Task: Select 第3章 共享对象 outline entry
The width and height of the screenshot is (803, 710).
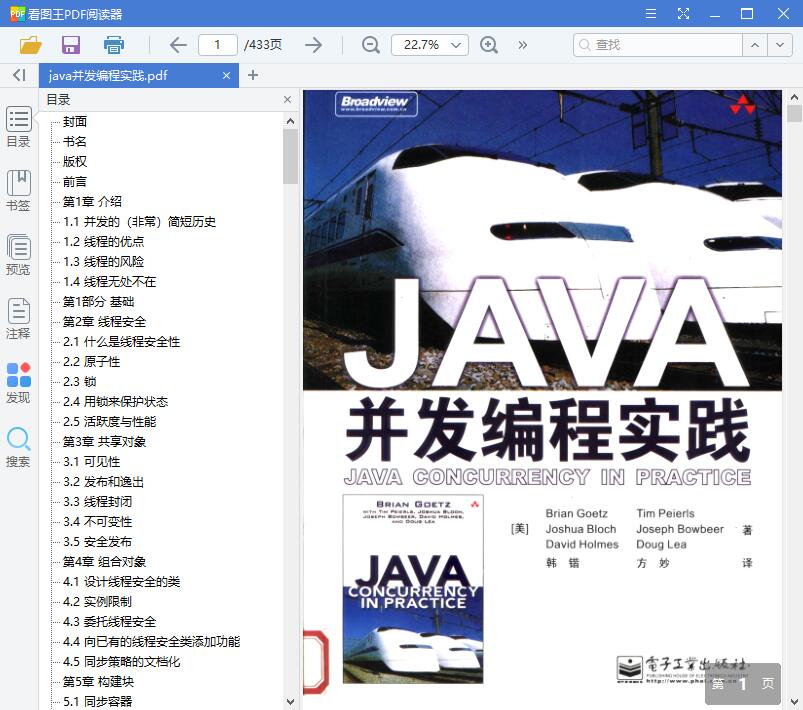Action: point(104,442)
